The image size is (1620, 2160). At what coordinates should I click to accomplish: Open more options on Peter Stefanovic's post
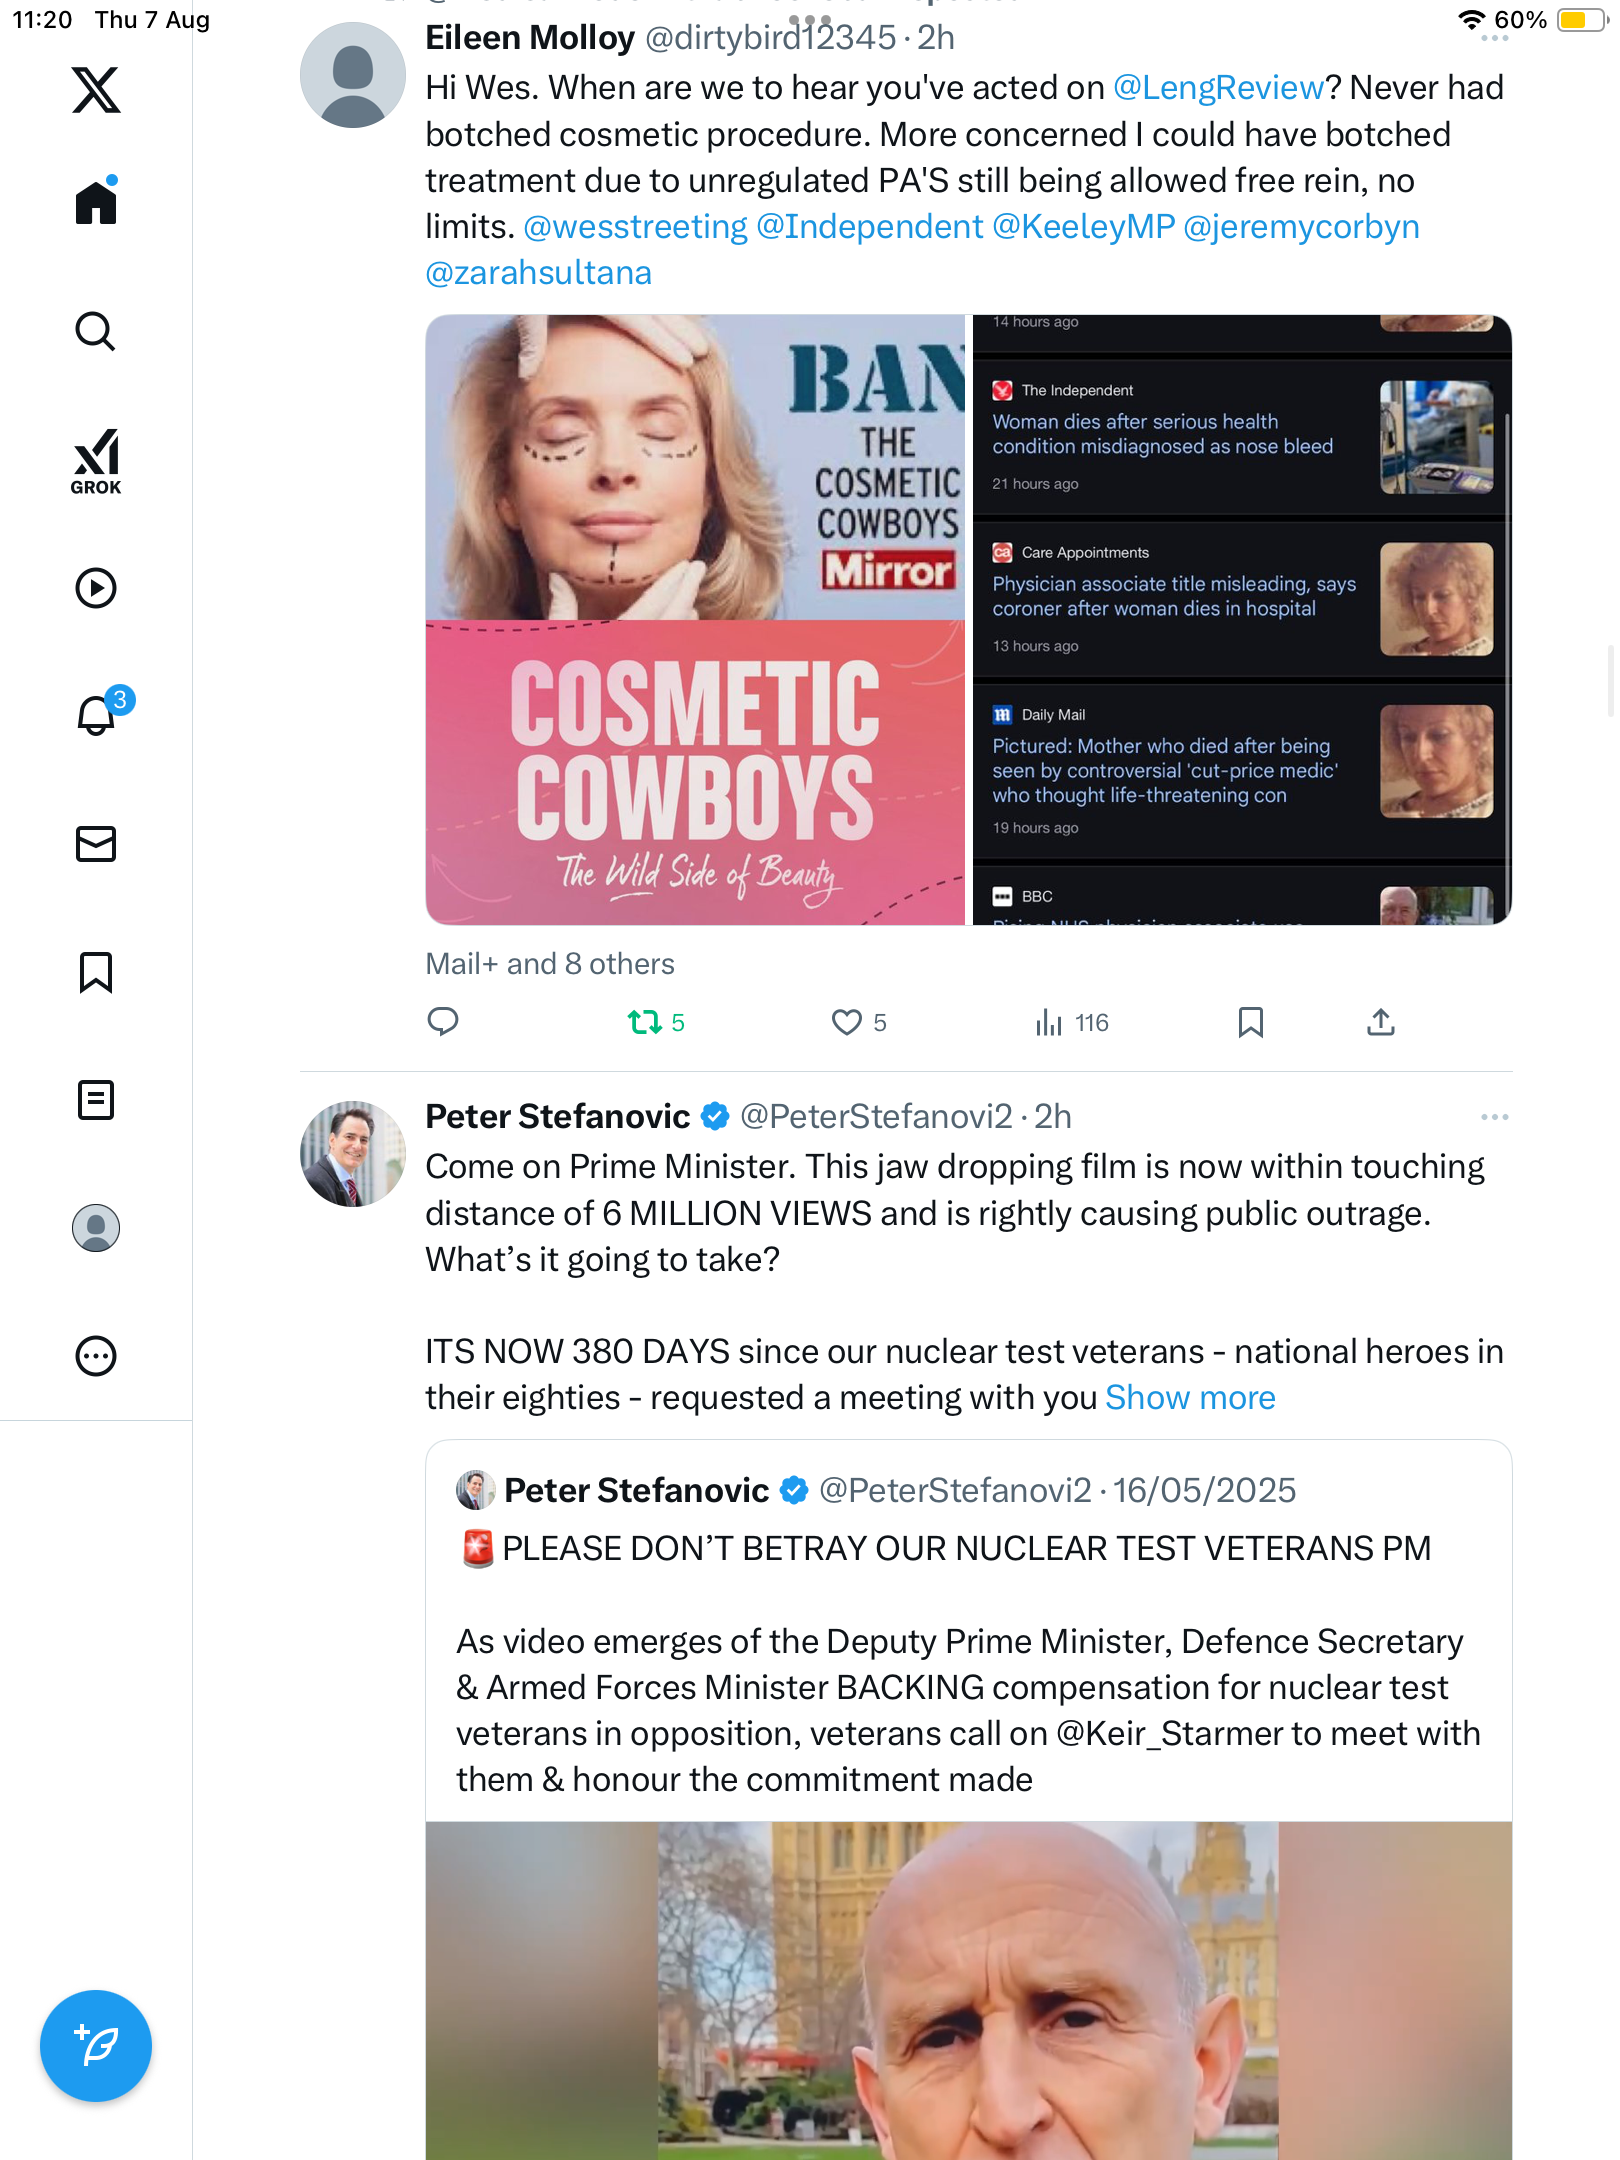tap(1494, 1116)
